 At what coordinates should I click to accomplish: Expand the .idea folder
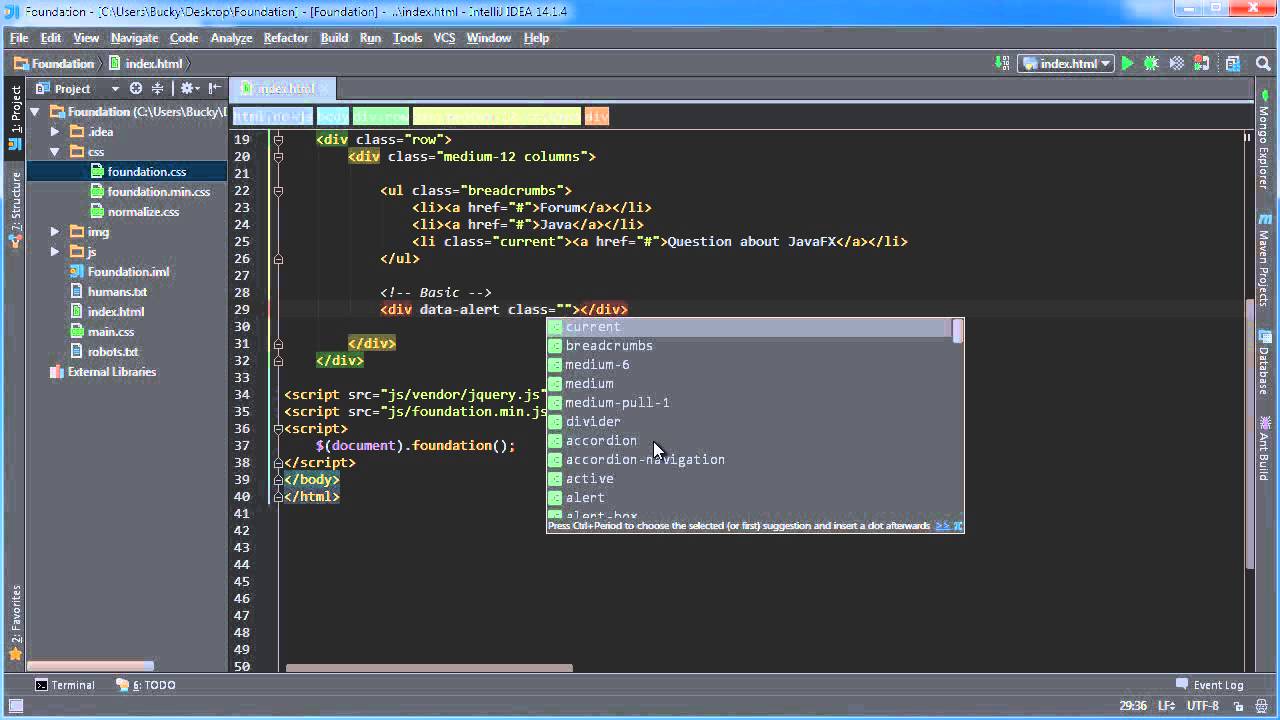[55, 132]
